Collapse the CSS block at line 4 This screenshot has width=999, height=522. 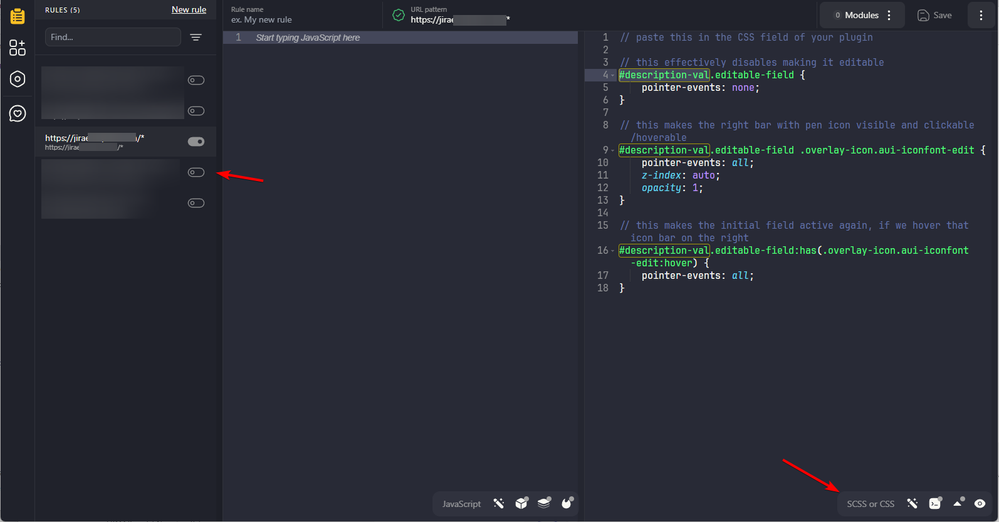(x=613, y=75)
